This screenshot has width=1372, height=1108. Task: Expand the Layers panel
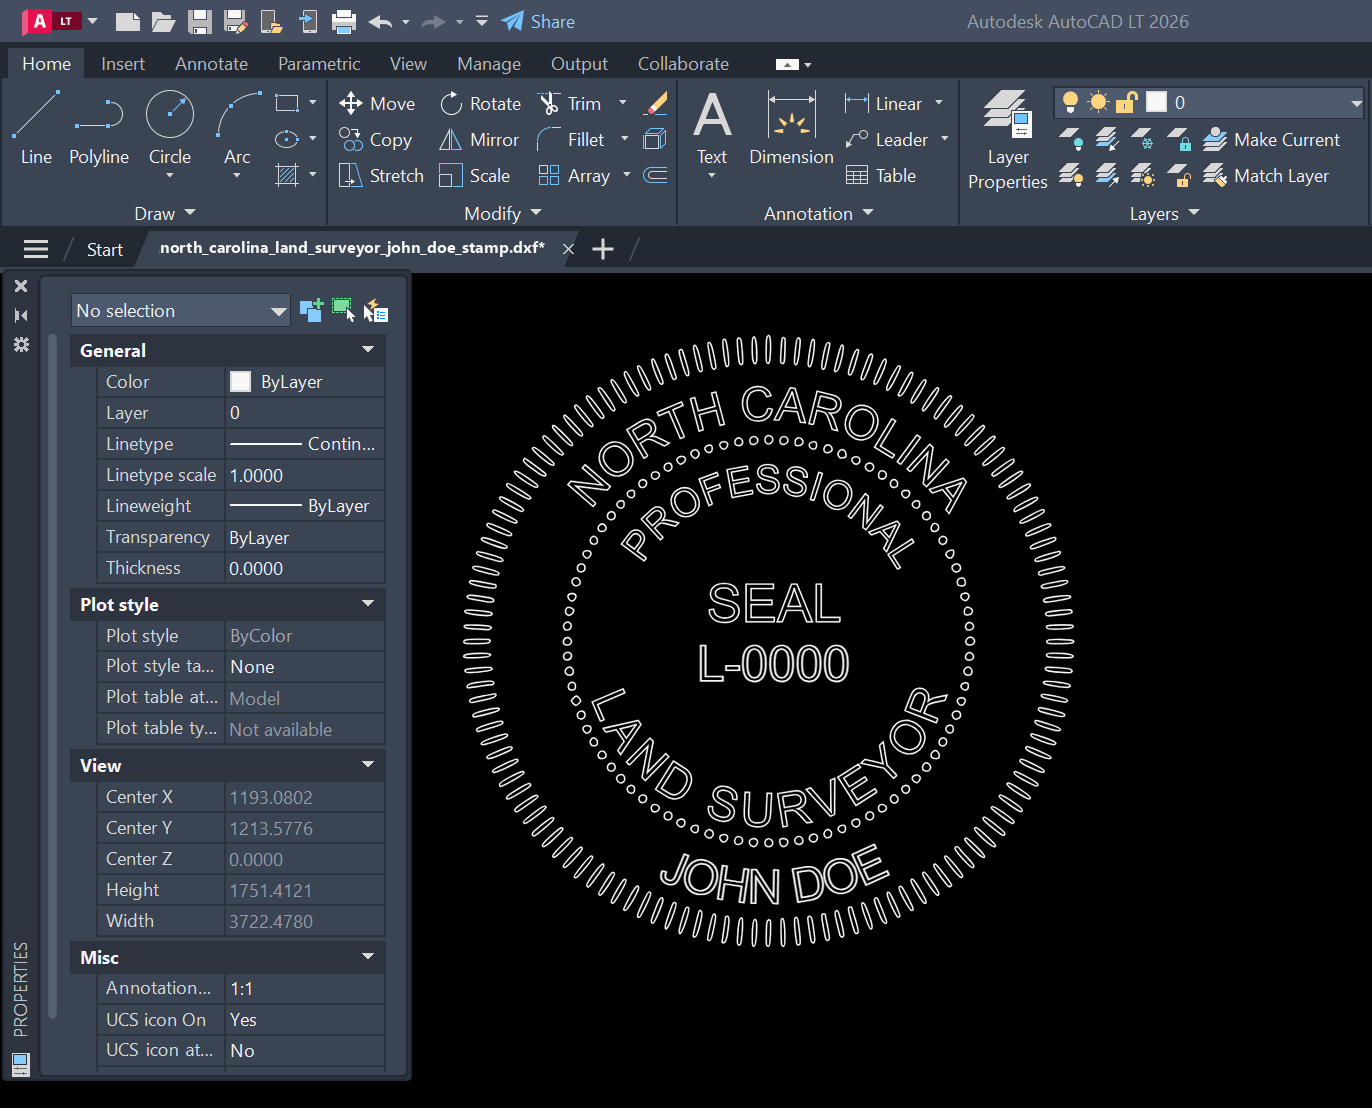pos(1165,213)
